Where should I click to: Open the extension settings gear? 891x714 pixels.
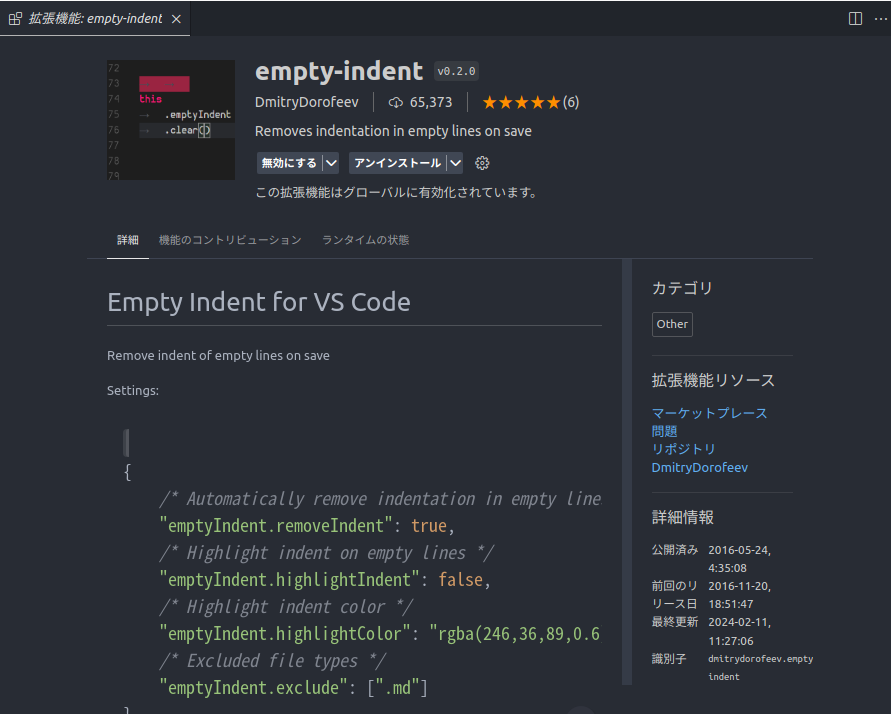[x=482, y=163]
